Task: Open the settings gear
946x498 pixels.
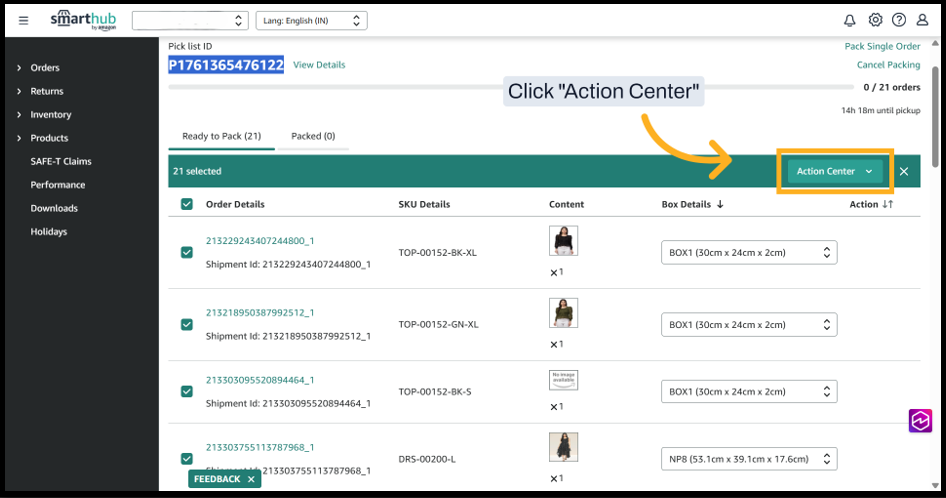Action: 875,20
